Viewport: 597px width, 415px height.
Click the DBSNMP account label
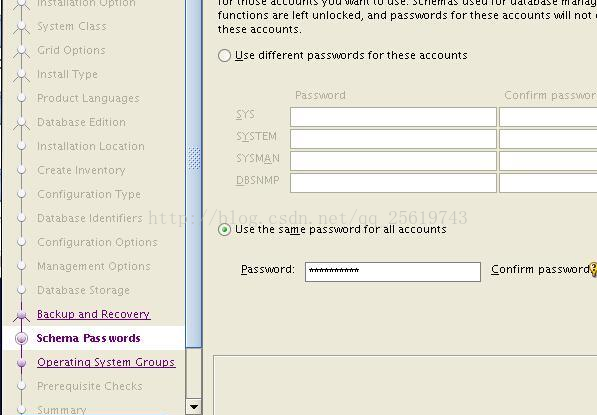(258, 180)
